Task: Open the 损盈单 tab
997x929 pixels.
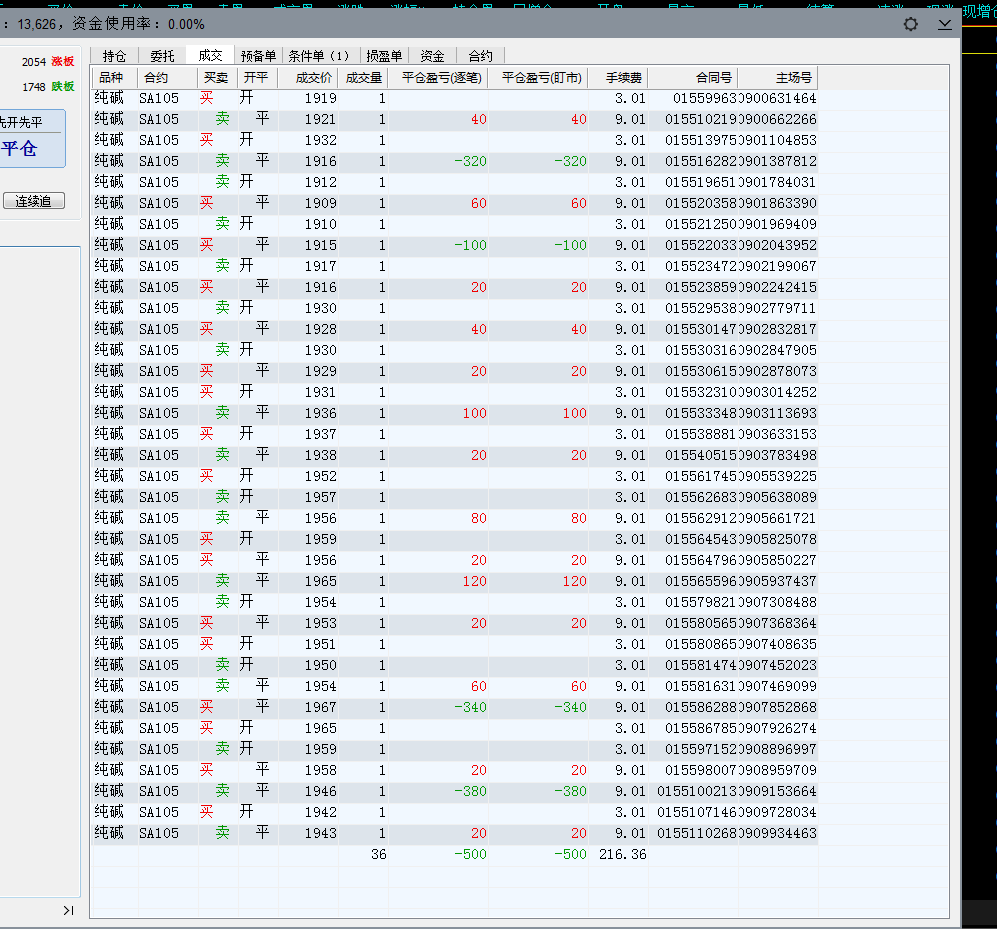Action: click(384, 56)
